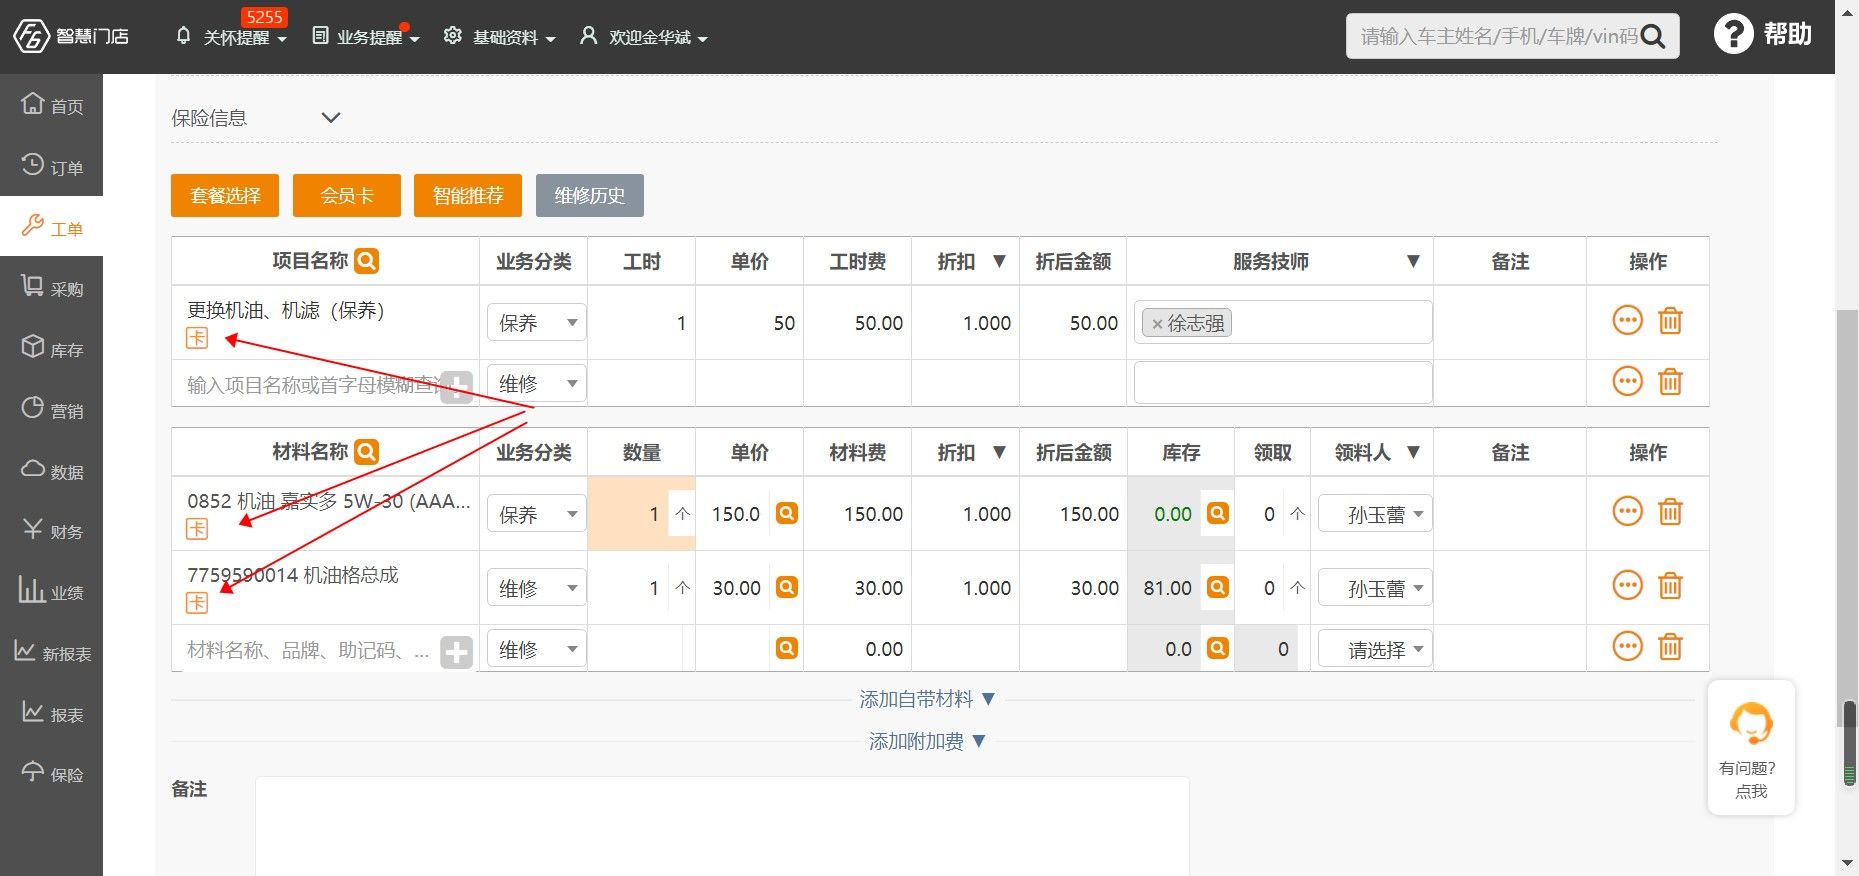Click stock search icon next to 81.00
This screenshot has height=876, width=1859.
coord(1217,587)
